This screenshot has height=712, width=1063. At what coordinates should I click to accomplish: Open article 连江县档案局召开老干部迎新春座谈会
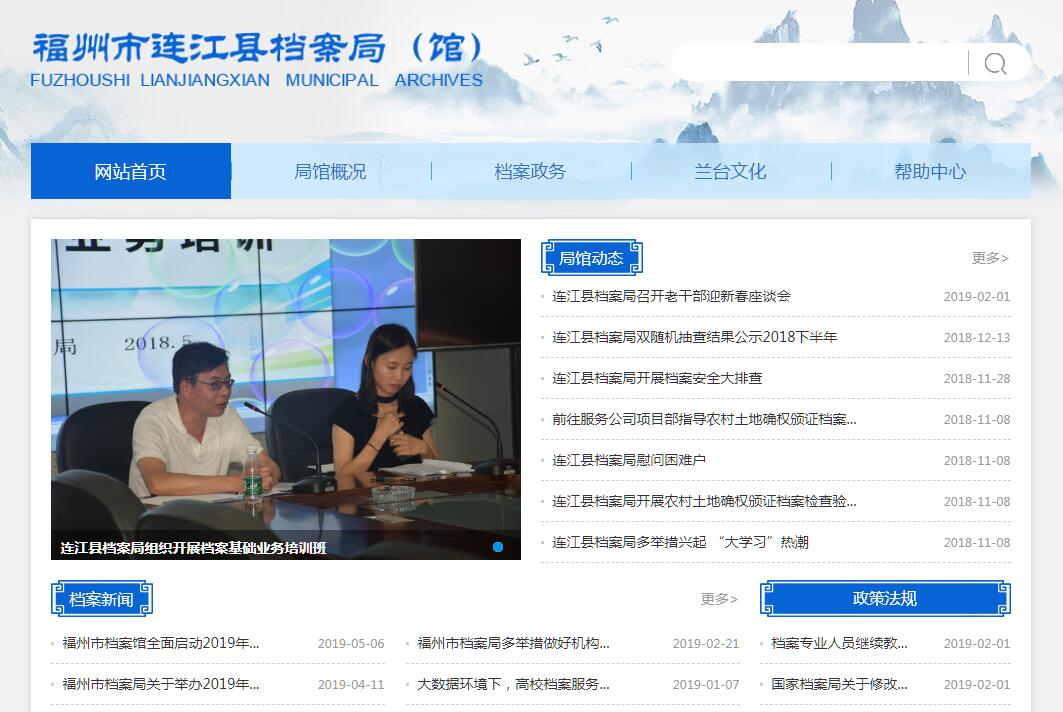click(671, 296)
